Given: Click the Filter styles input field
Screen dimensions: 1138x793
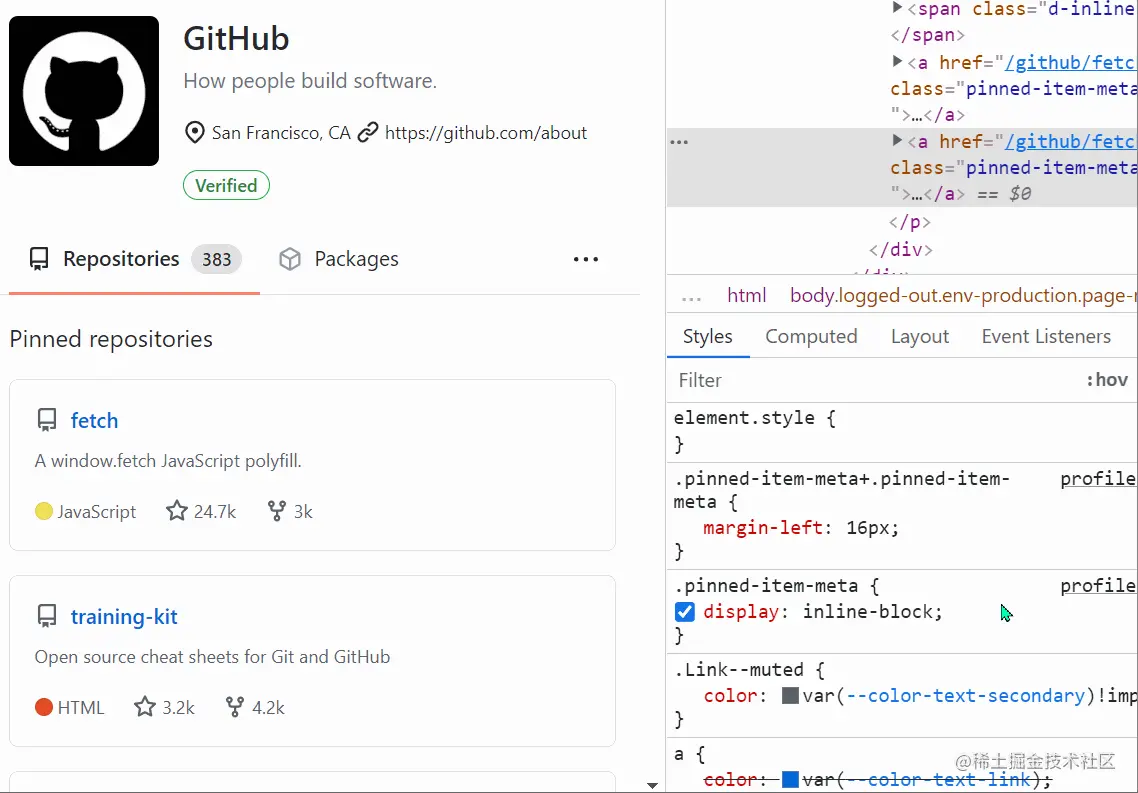Looking at the screenshot, I should 875,379.
